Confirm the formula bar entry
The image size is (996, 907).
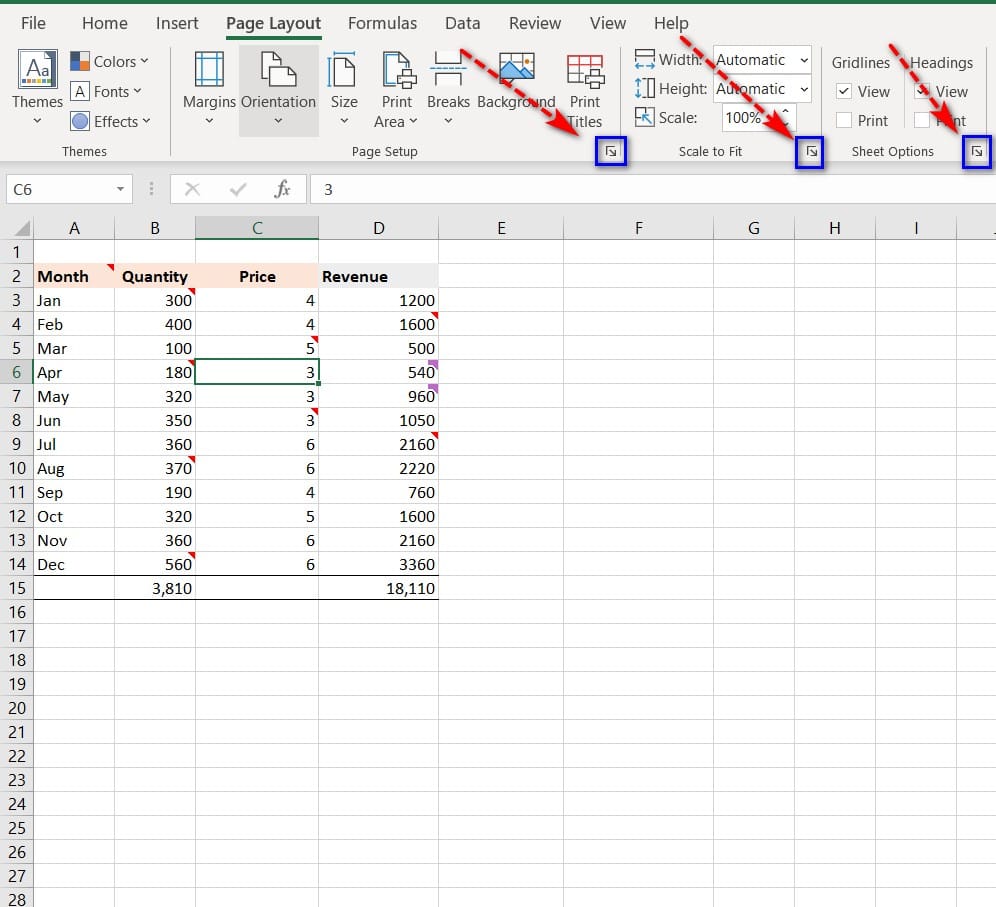pyautogui.click(x=238, y=189)
